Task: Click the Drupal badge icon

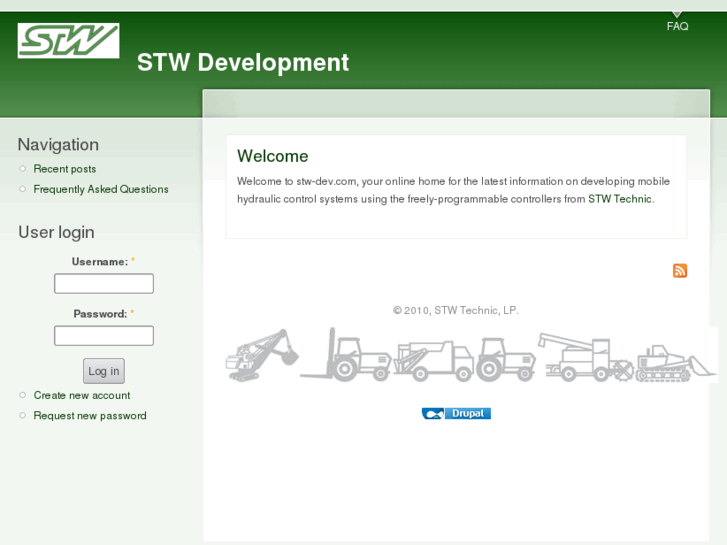Action: 456,413
